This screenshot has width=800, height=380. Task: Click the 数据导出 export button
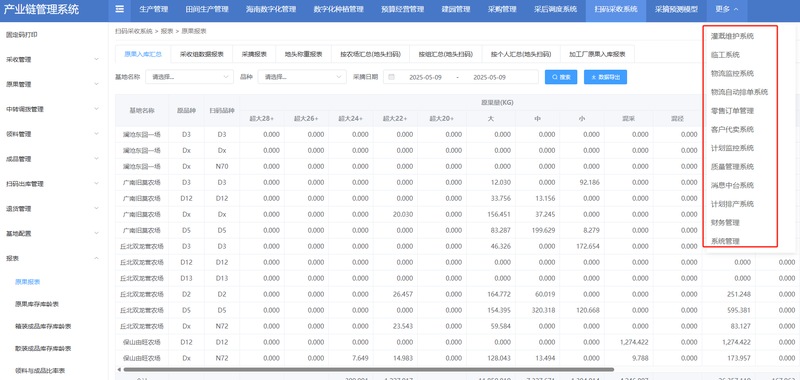(x=605, y=77)
